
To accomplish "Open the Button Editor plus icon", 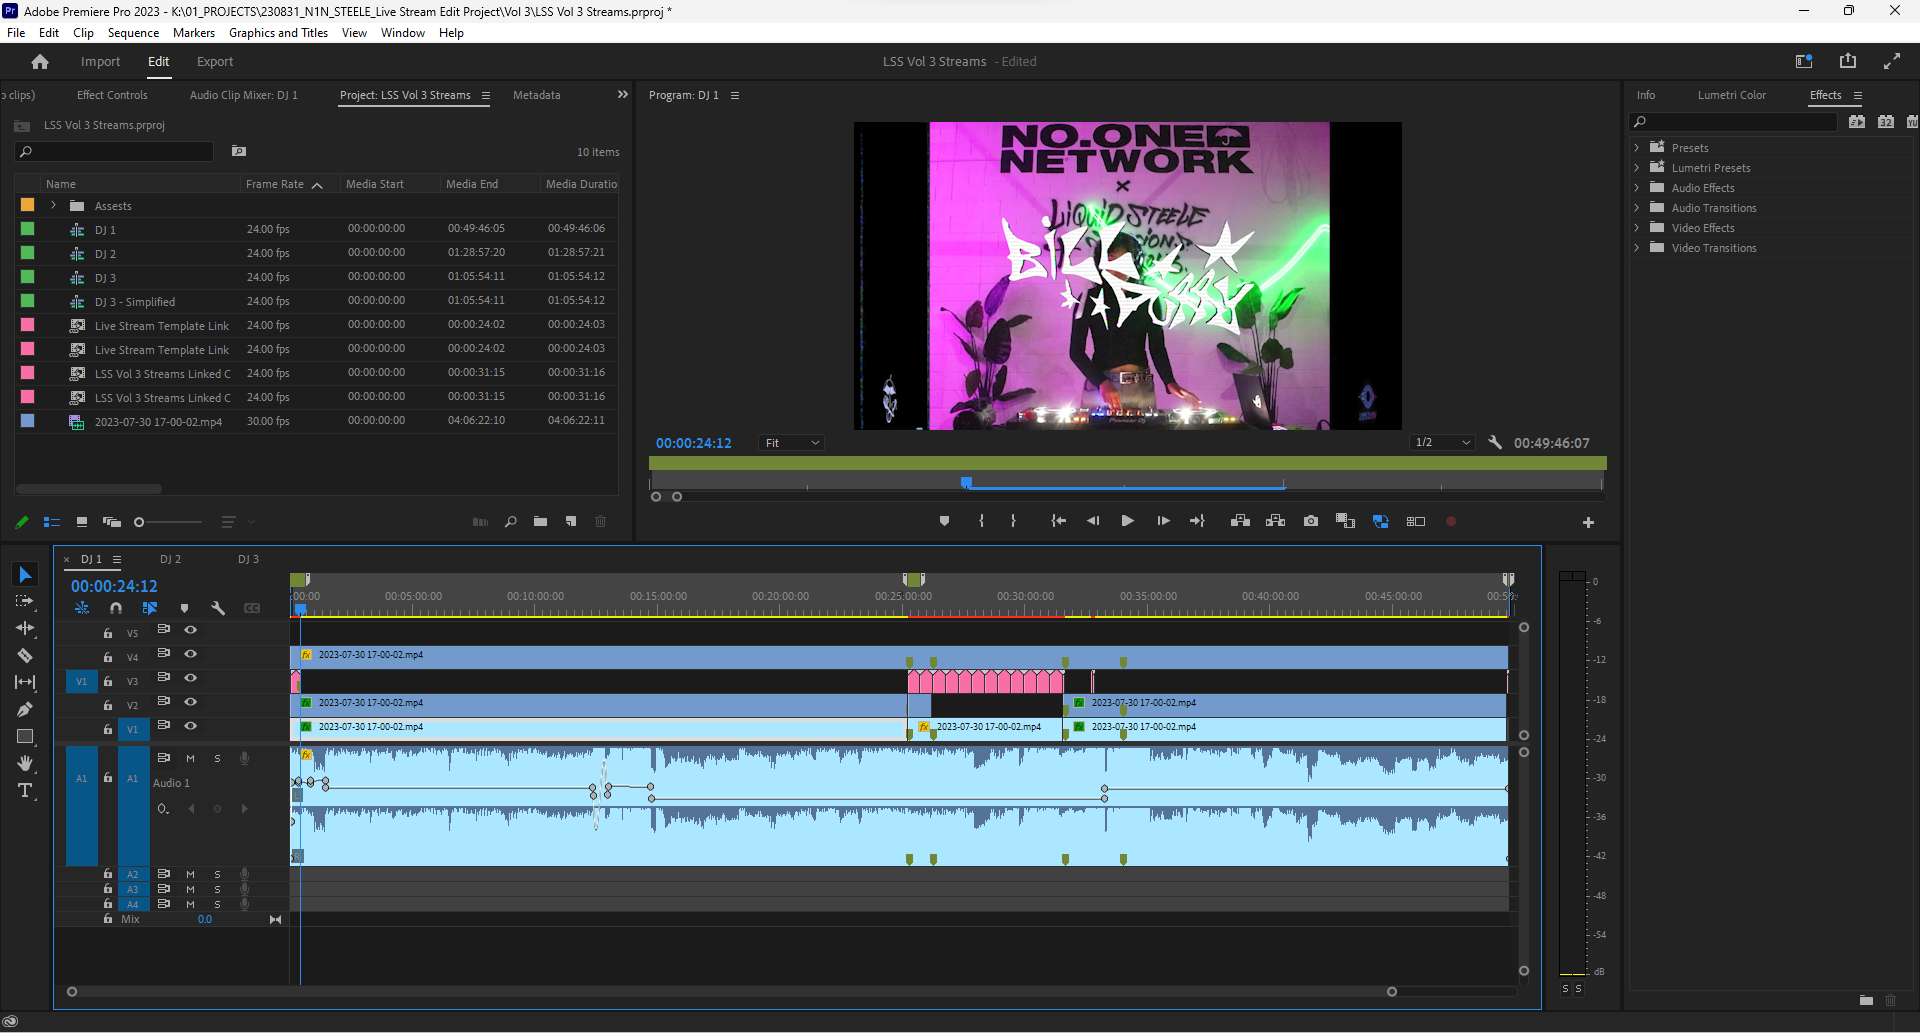I will 1588,522.
